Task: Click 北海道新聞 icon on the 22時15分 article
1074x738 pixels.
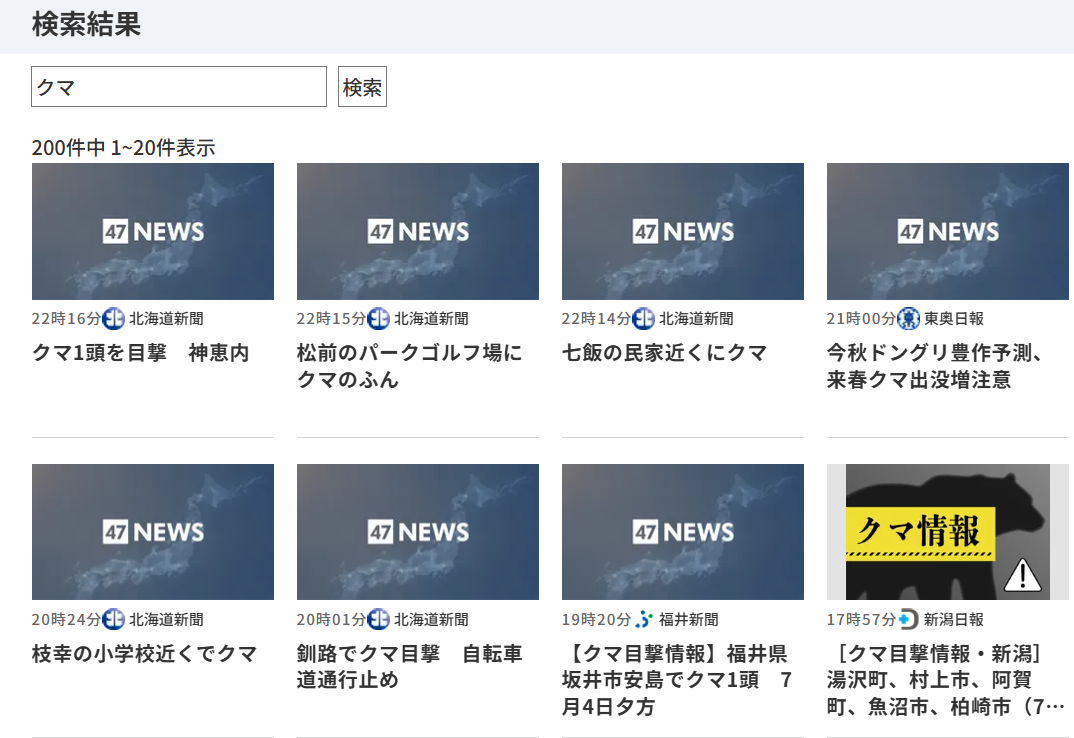Action: tap(378, 319)
